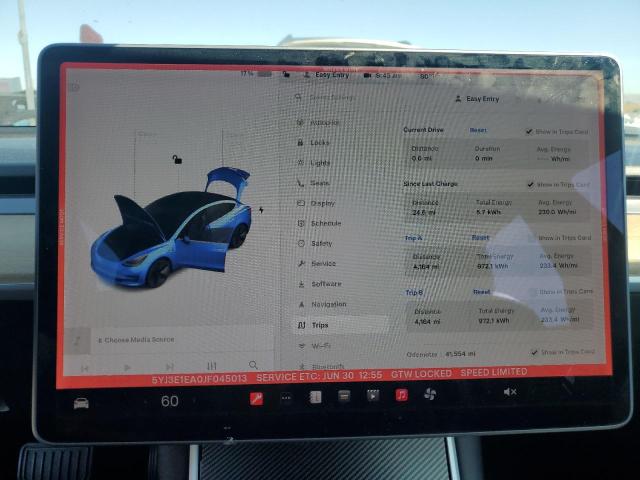Open climate fan controls
The width and height of the screenshot is (640, 480).
(x=430, y=394)
